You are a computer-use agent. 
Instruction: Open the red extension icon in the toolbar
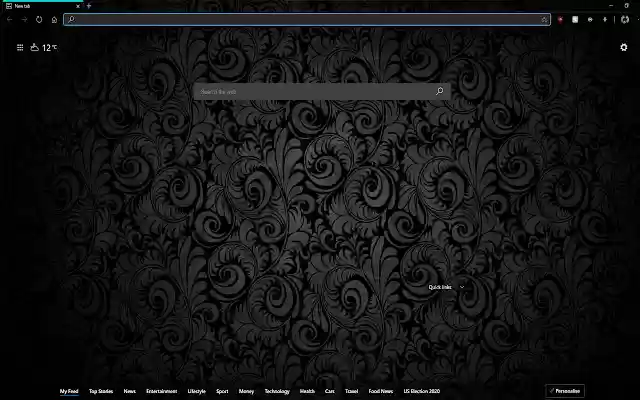(560, 20)
